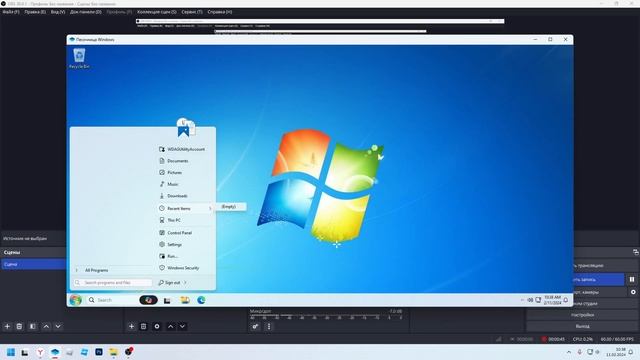Screen dimensions: 640x360
Task: Click the Copilot pill icon on Sandbox taskbar
Action: click(148, 300)
